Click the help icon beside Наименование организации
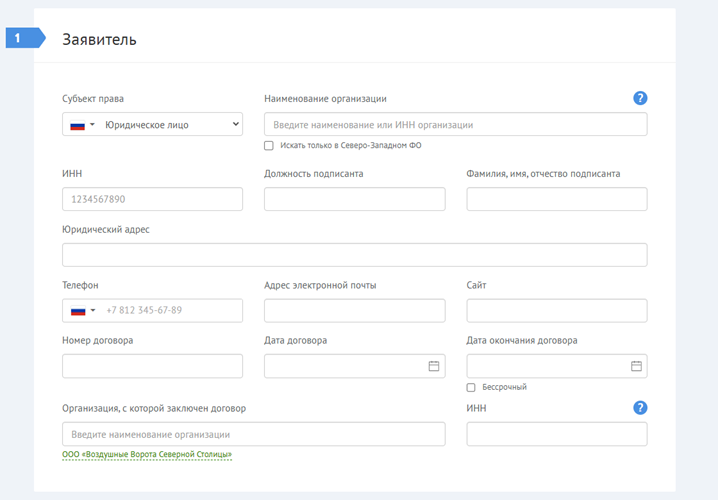The width and height of the screenshot is (718, 500). tap(640, 98)
